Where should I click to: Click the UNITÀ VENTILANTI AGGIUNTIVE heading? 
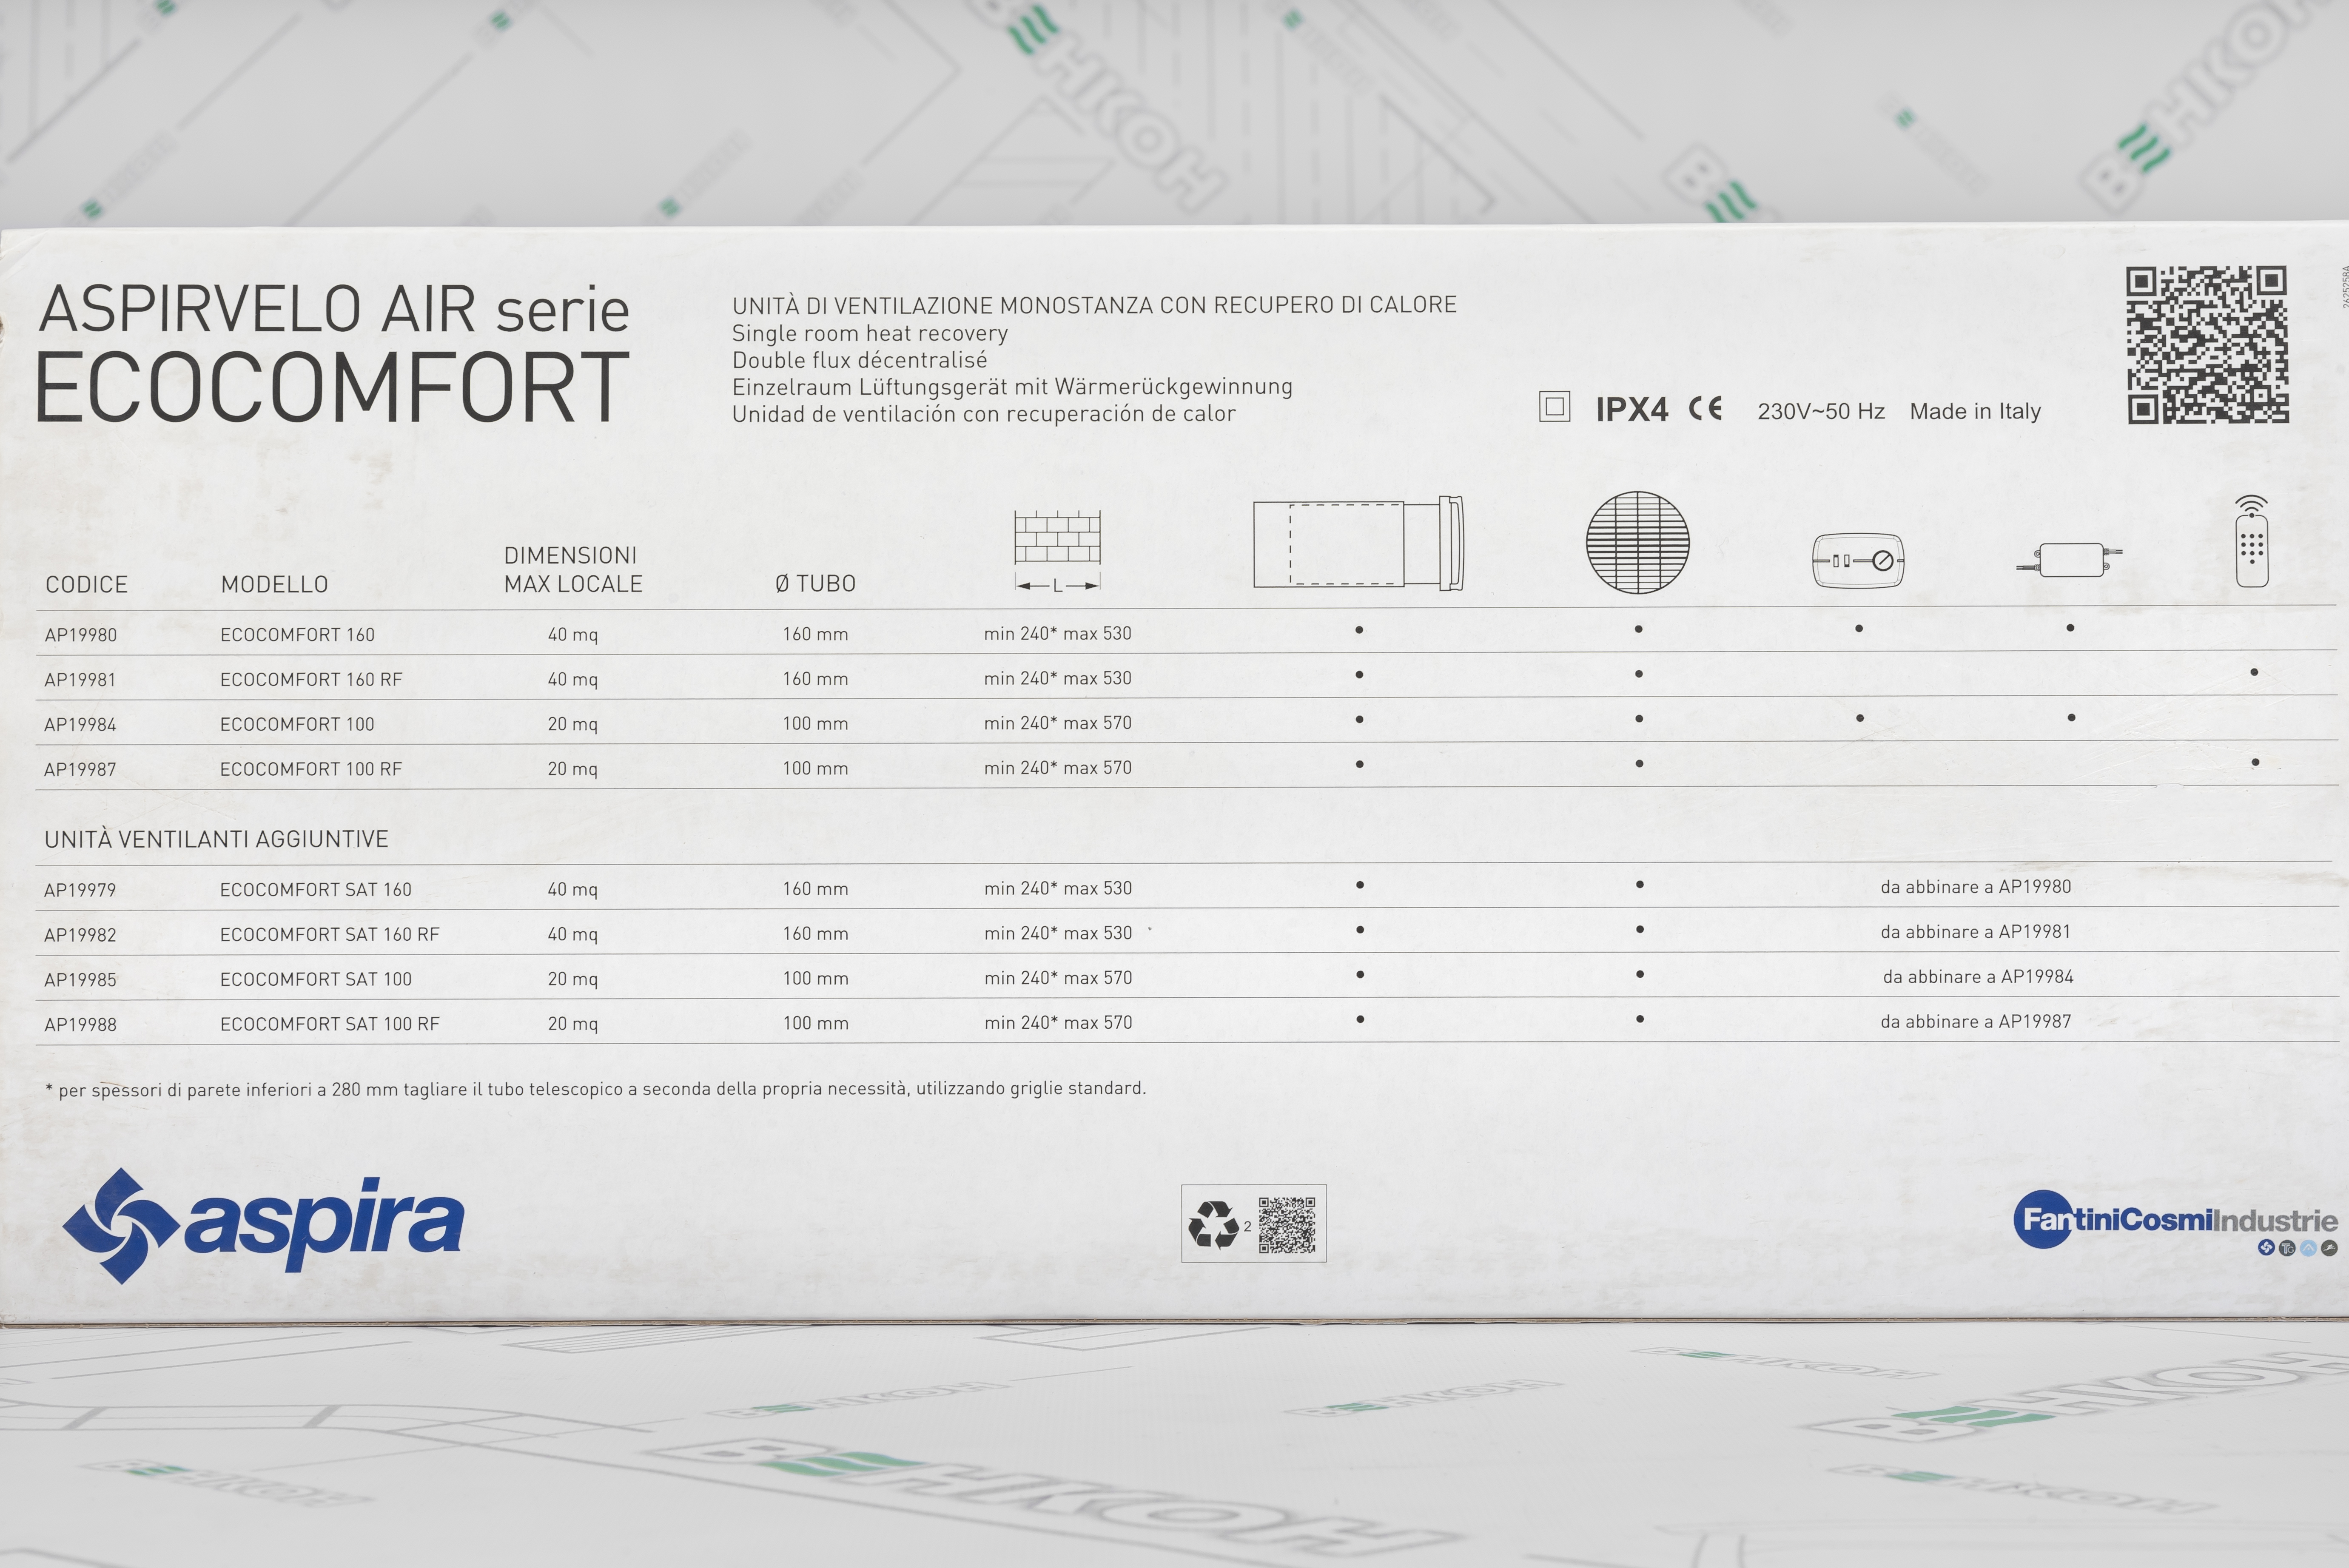coord(216,839)
